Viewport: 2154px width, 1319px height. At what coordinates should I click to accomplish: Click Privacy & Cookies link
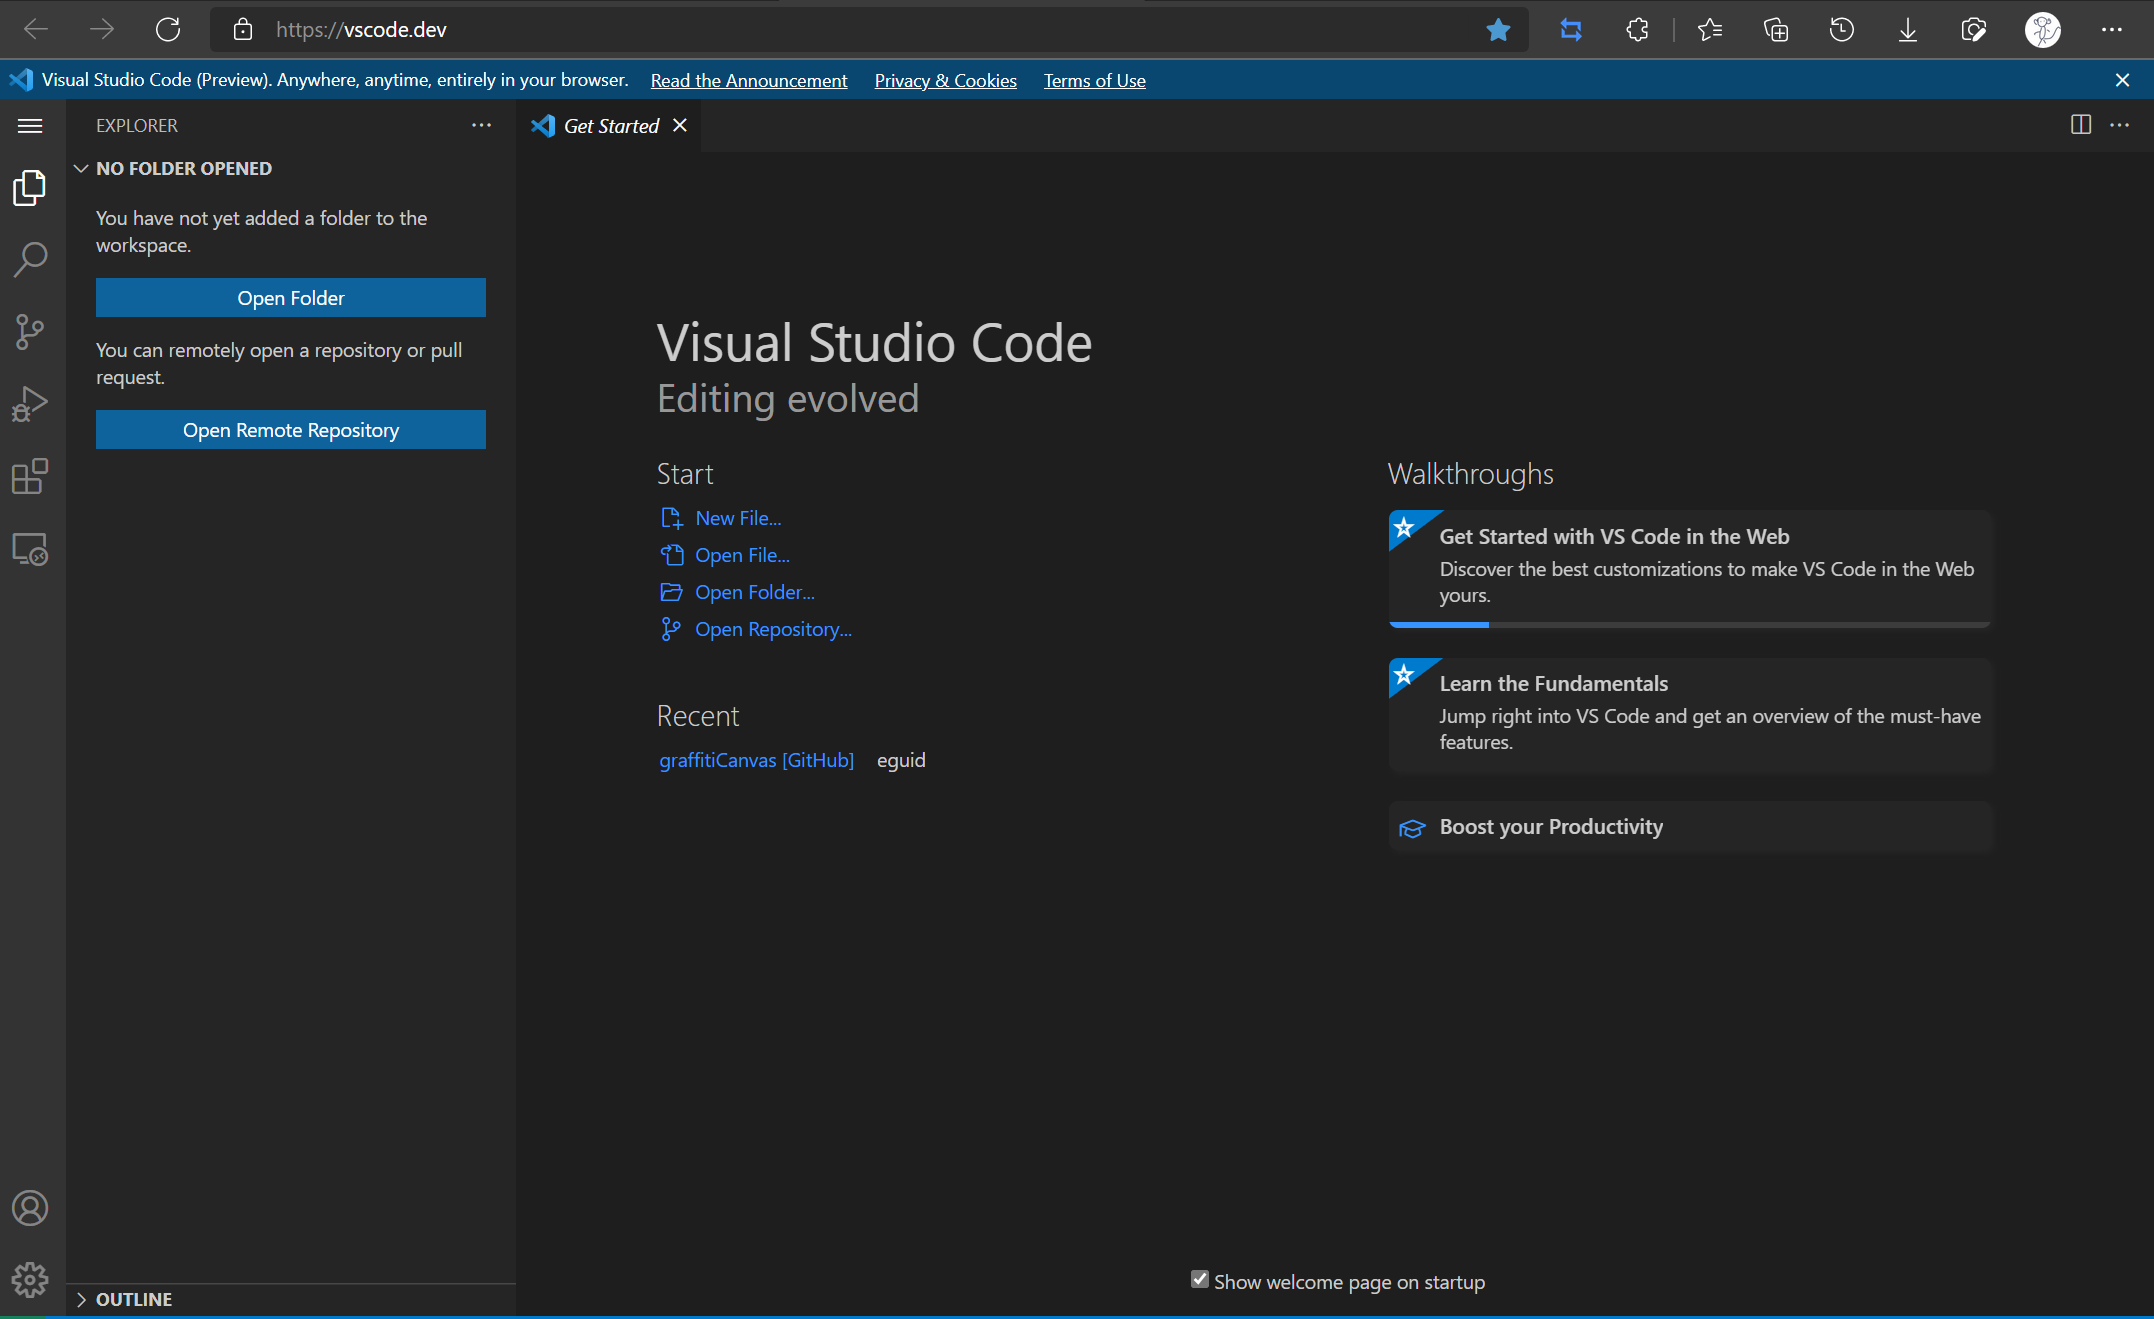tap(946, 80)
